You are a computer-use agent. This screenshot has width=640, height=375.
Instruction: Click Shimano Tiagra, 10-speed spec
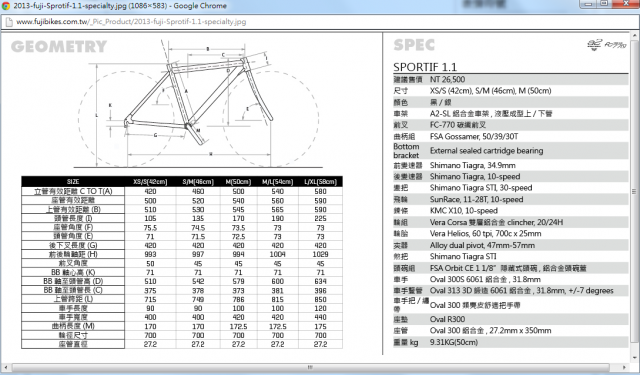pyautogui.click(x=475, y=176)
